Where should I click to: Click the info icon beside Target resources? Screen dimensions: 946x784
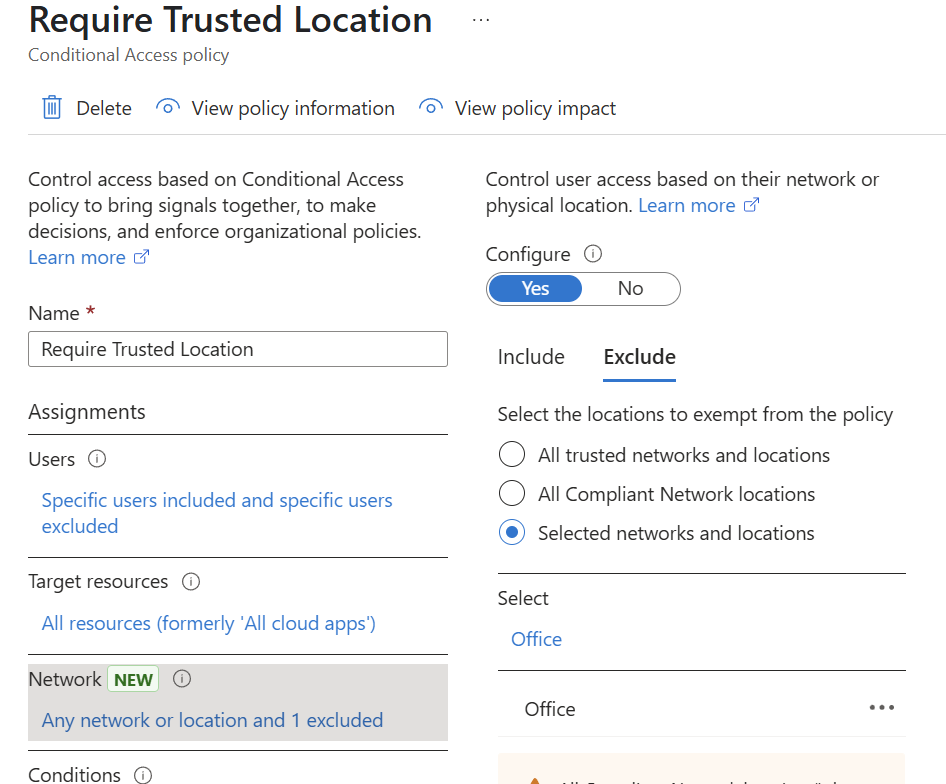point(191,581)
